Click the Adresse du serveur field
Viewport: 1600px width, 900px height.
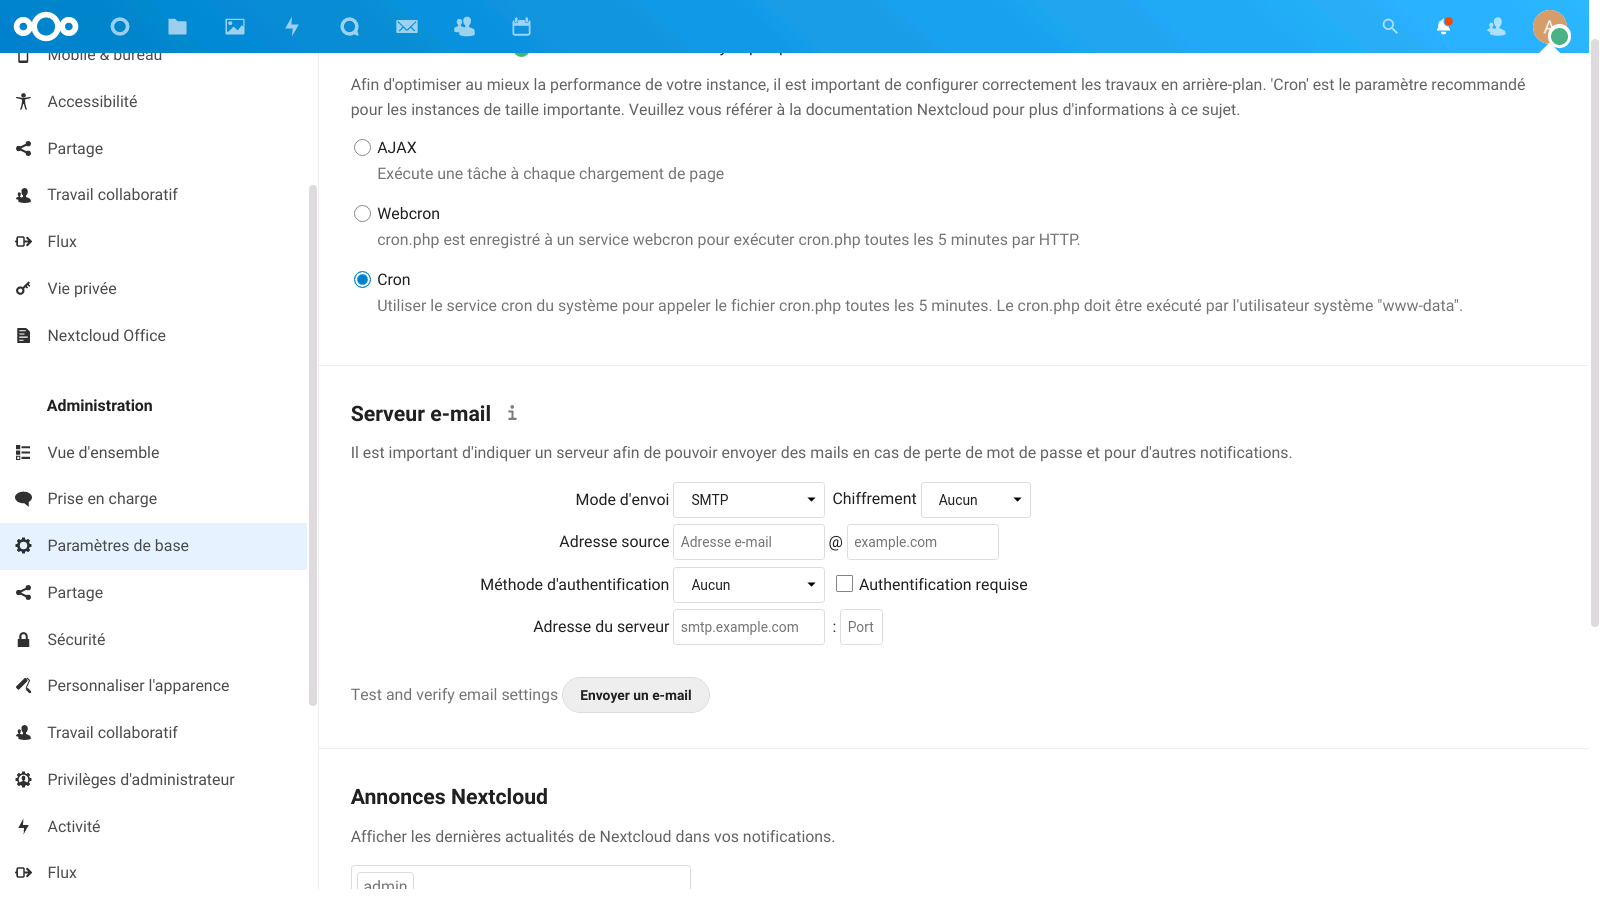[x=749, y=627]
